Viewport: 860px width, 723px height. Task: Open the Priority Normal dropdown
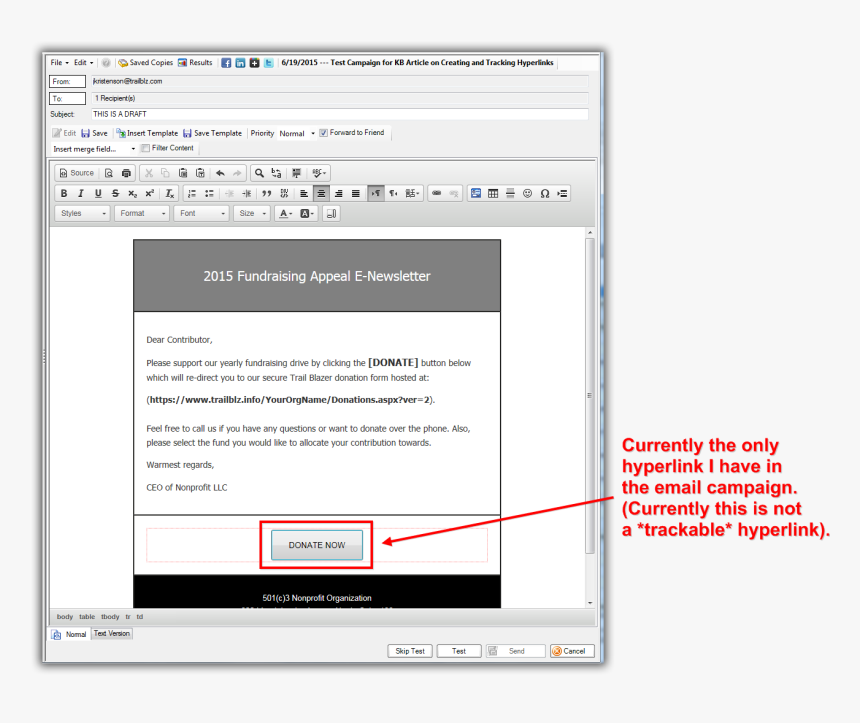tap(296, 133)
